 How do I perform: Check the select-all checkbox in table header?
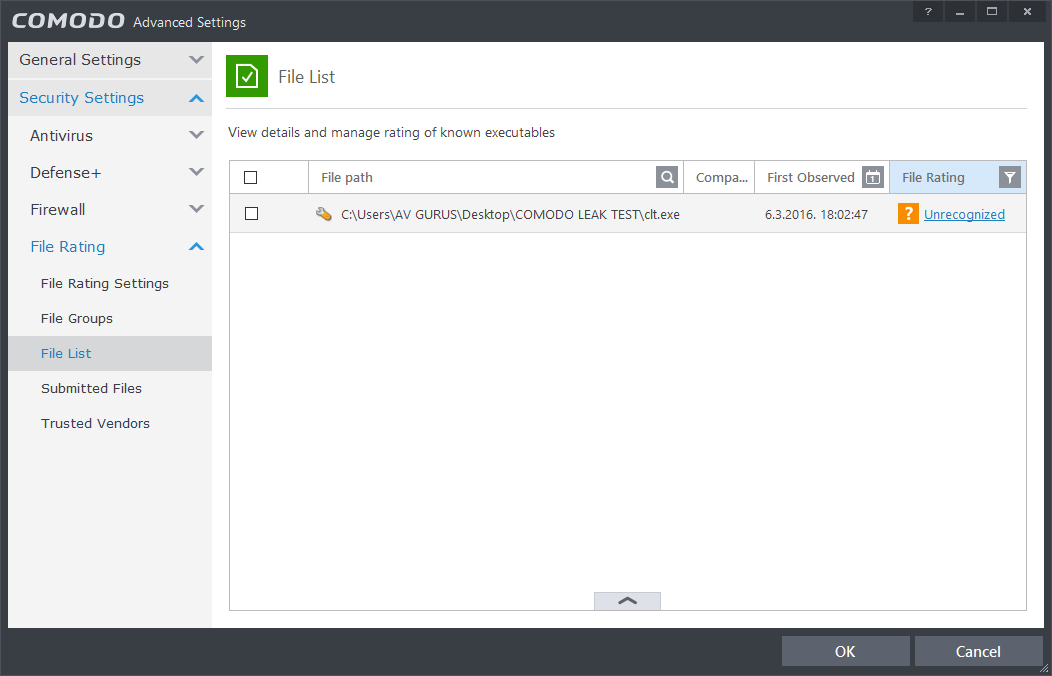point(251,178)
